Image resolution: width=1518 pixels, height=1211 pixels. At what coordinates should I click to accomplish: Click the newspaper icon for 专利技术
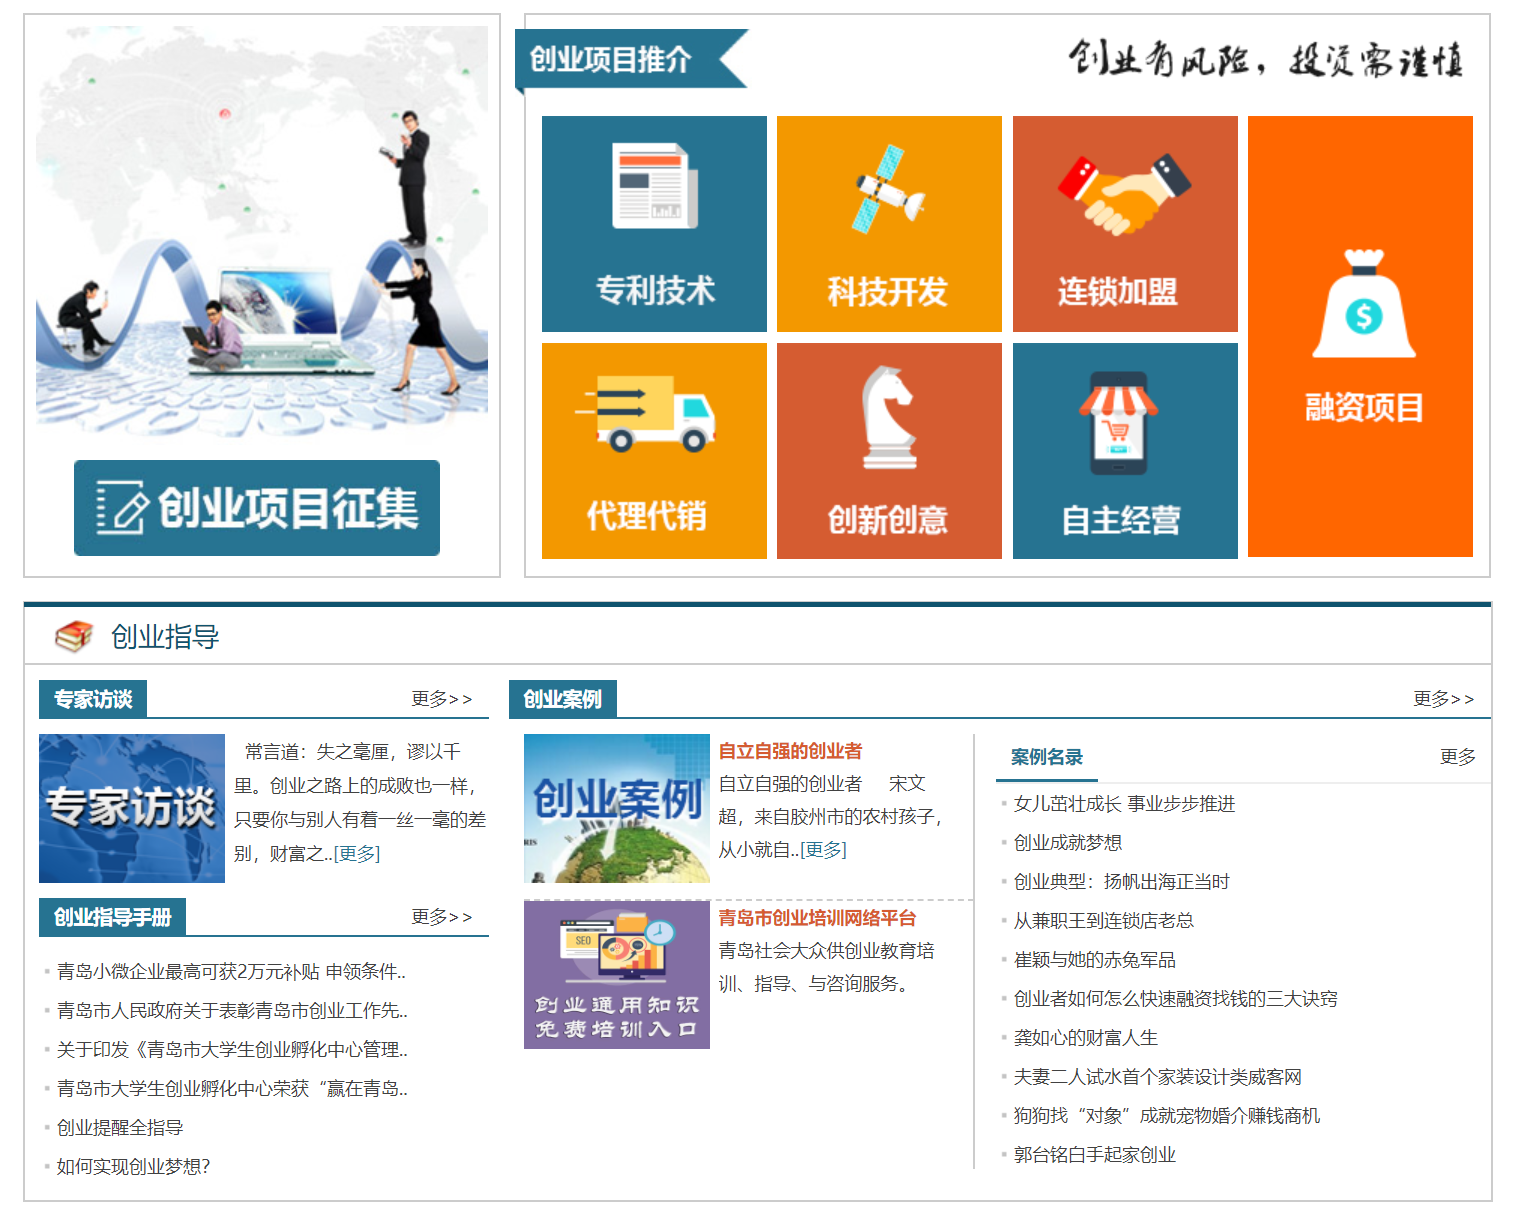654,187
